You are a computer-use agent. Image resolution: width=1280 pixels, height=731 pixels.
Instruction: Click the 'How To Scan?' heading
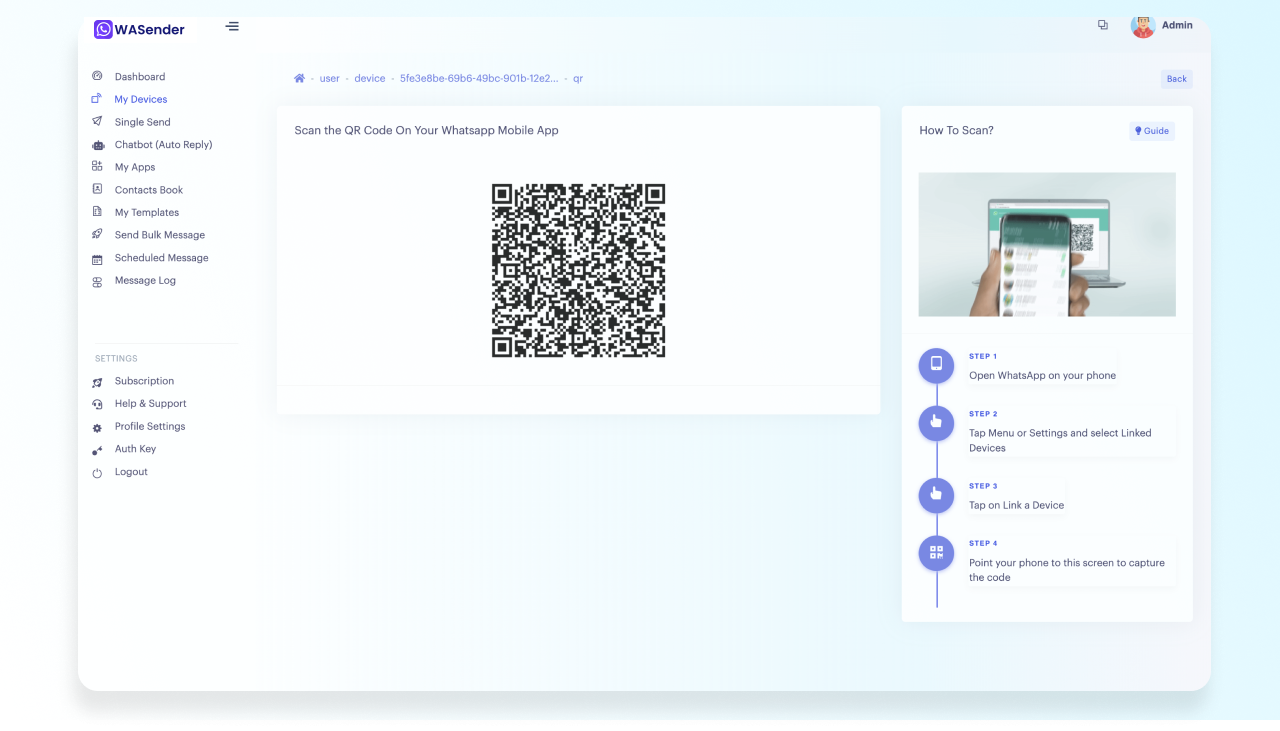(956, 131)
